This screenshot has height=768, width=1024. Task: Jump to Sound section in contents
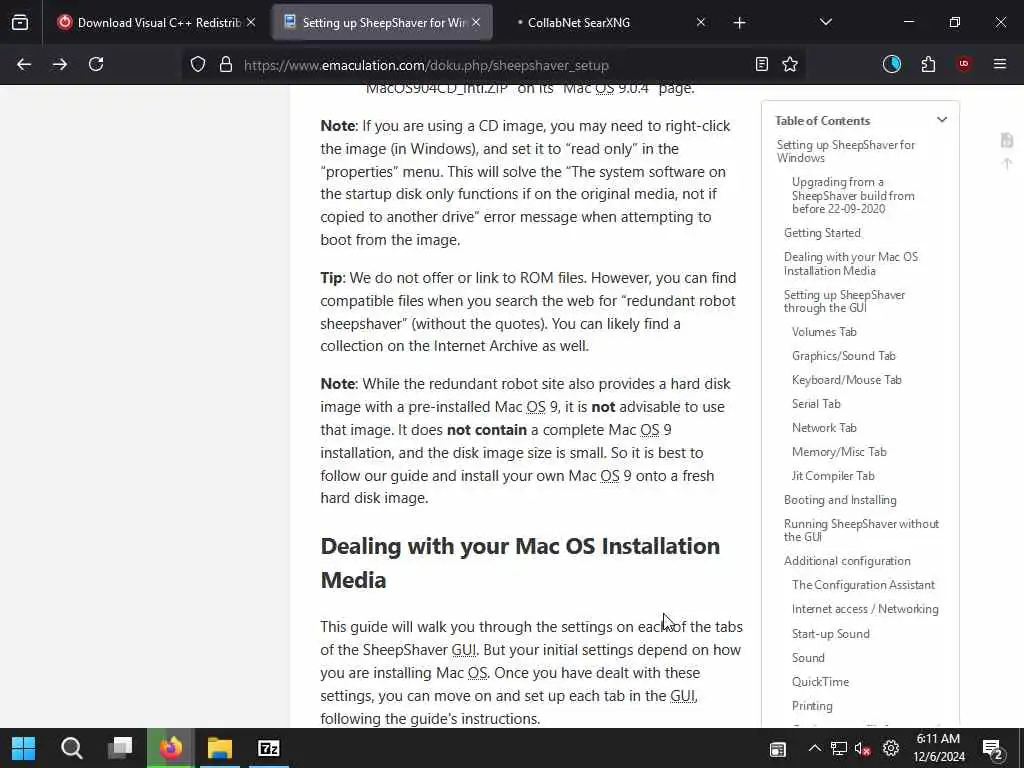point(808,658)
